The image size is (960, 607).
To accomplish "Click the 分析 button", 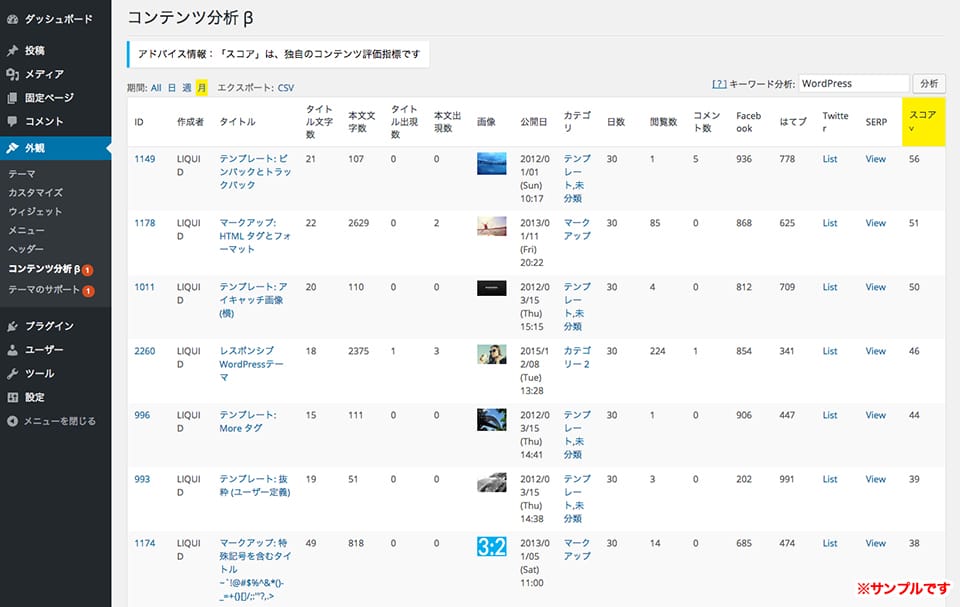I will [x=929, y=83].
